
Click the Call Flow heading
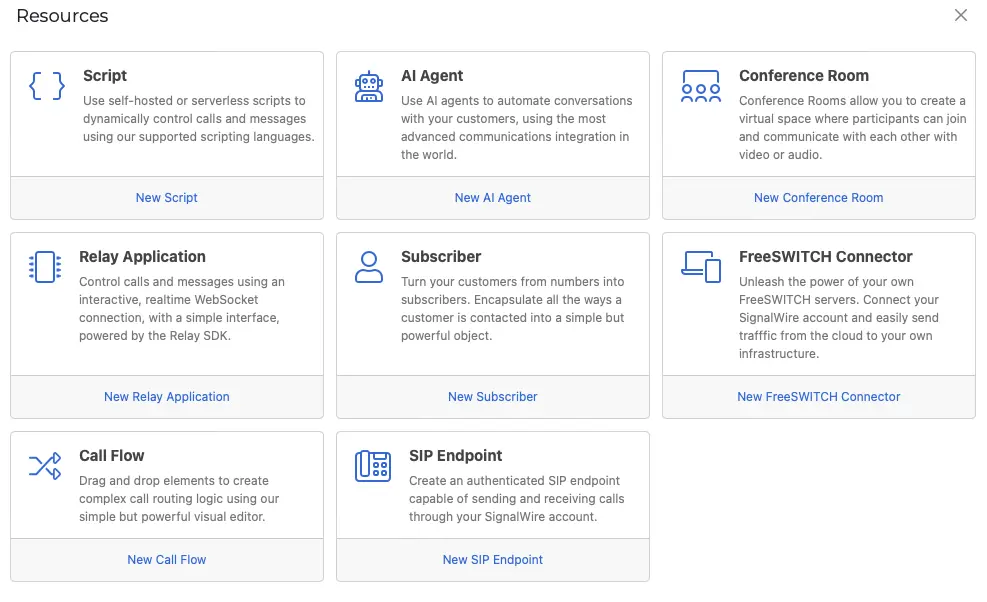coord(111,455)
